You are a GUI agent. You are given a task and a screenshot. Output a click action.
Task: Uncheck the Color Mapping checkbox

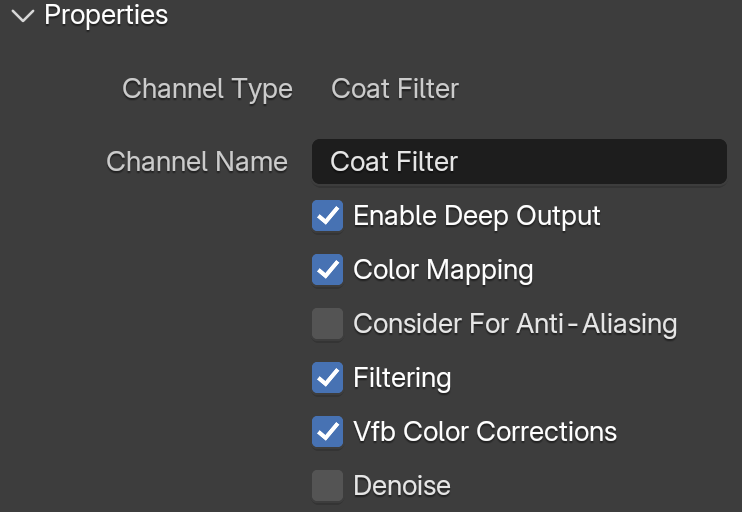[327, 270]
